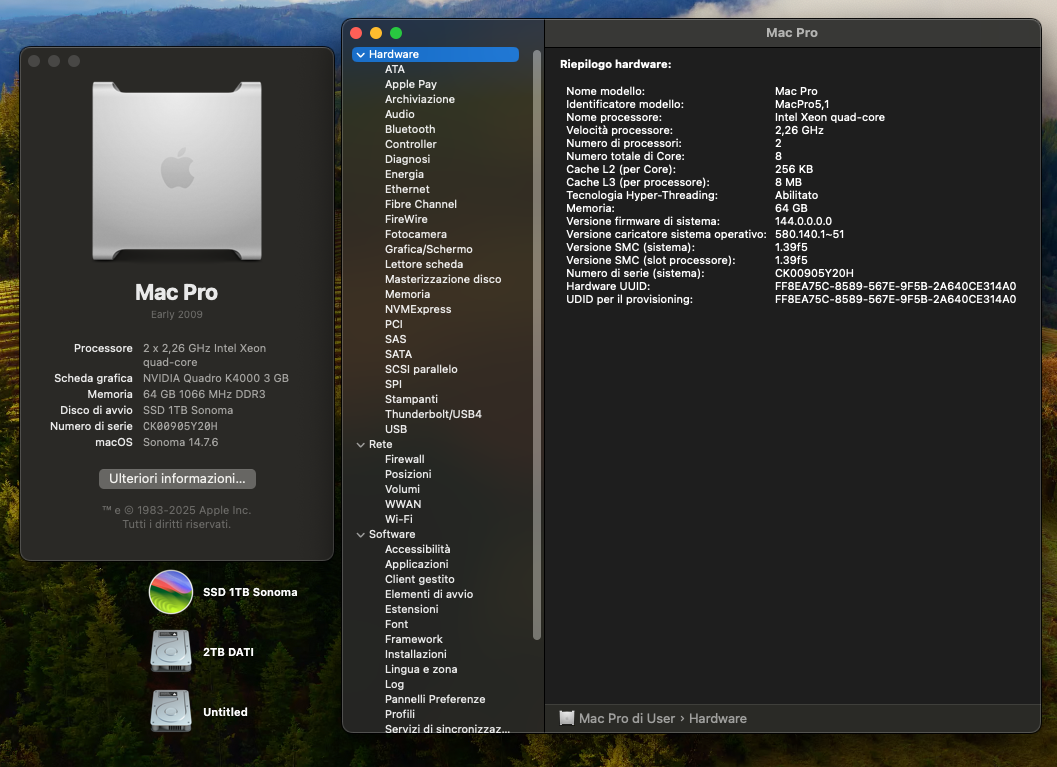Select SCSI parallelo entry
The height and width of the screenshot is (767, 1057).
pyautogui.click(x=421, y=369)
